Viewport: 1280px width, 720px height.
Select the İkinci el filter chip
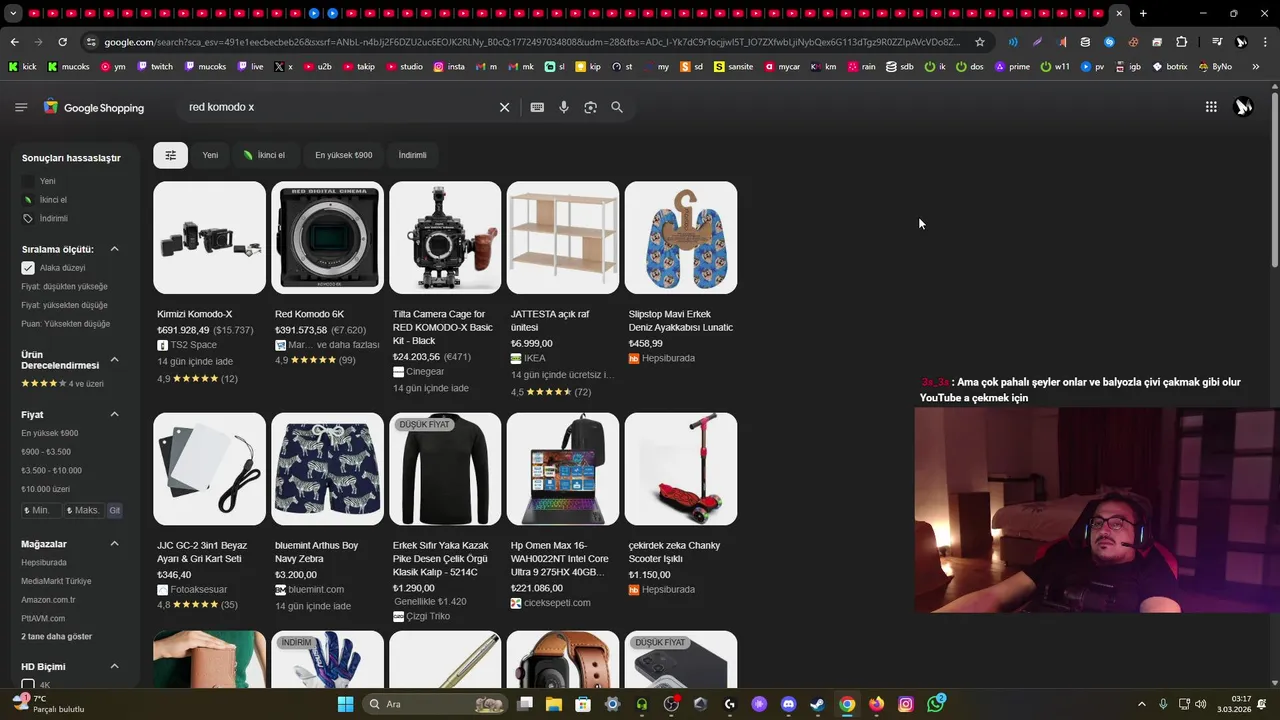click(x=264, y=155)
